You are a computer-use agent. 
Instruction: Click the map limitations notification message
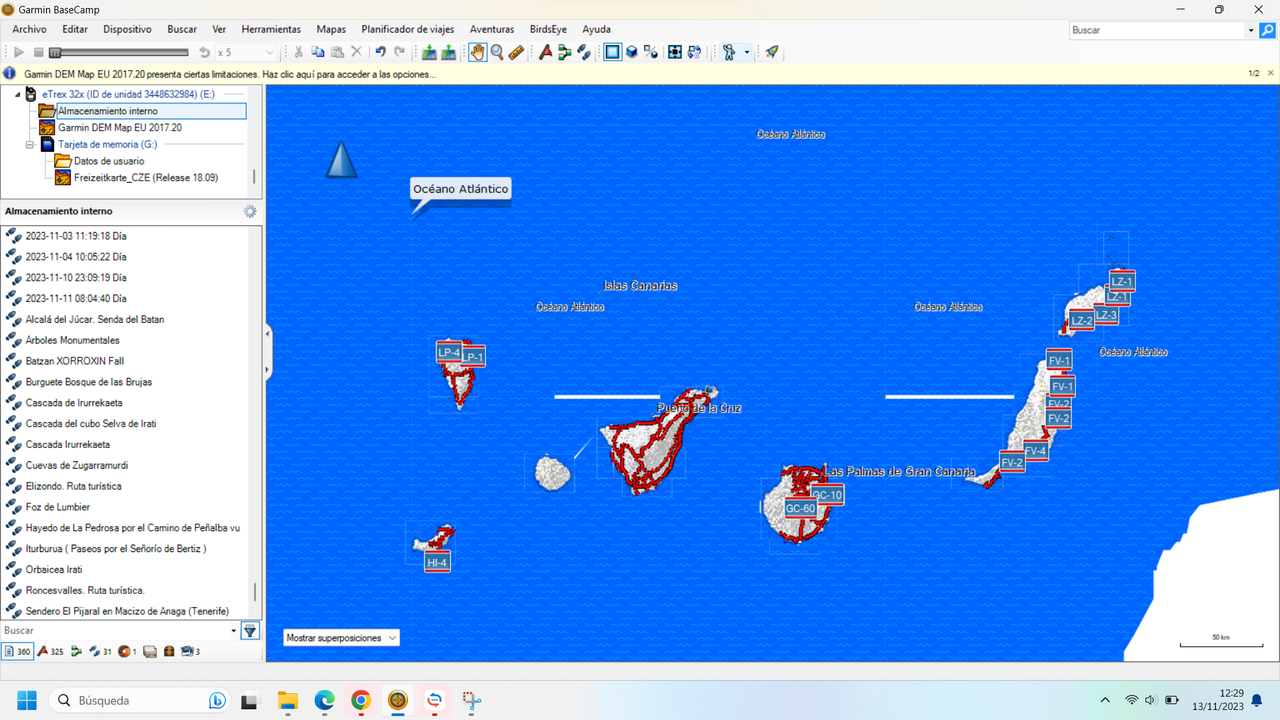coord(230,74)
